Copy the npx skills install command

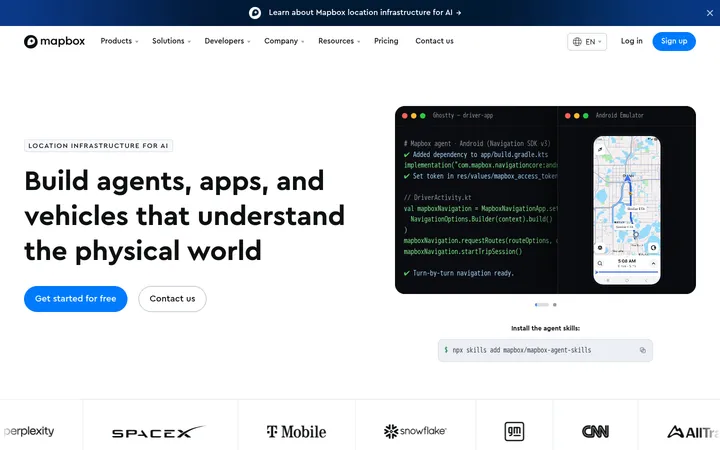642,350
